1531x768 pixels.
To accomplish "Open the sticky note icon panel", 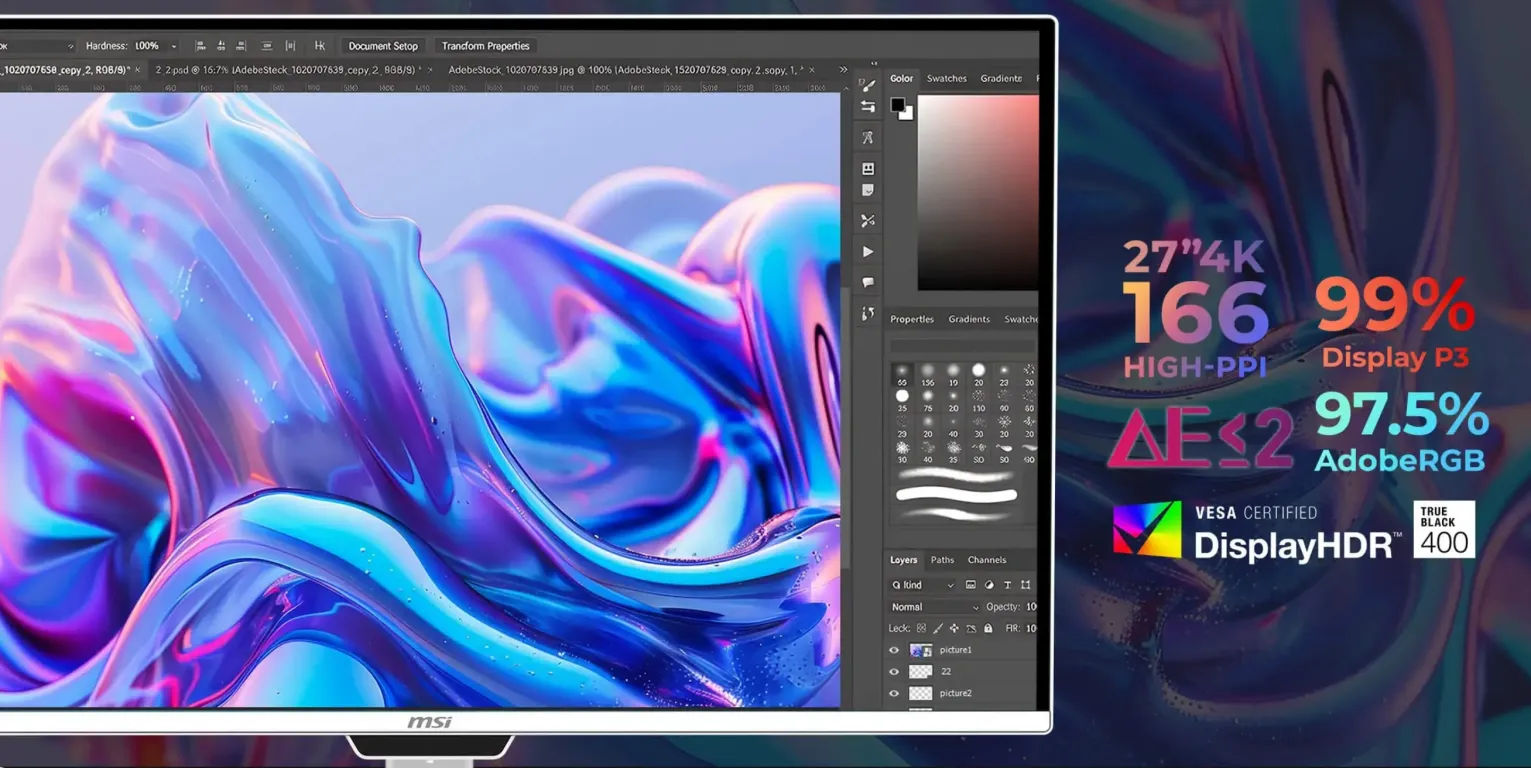I will coord(868,190).
